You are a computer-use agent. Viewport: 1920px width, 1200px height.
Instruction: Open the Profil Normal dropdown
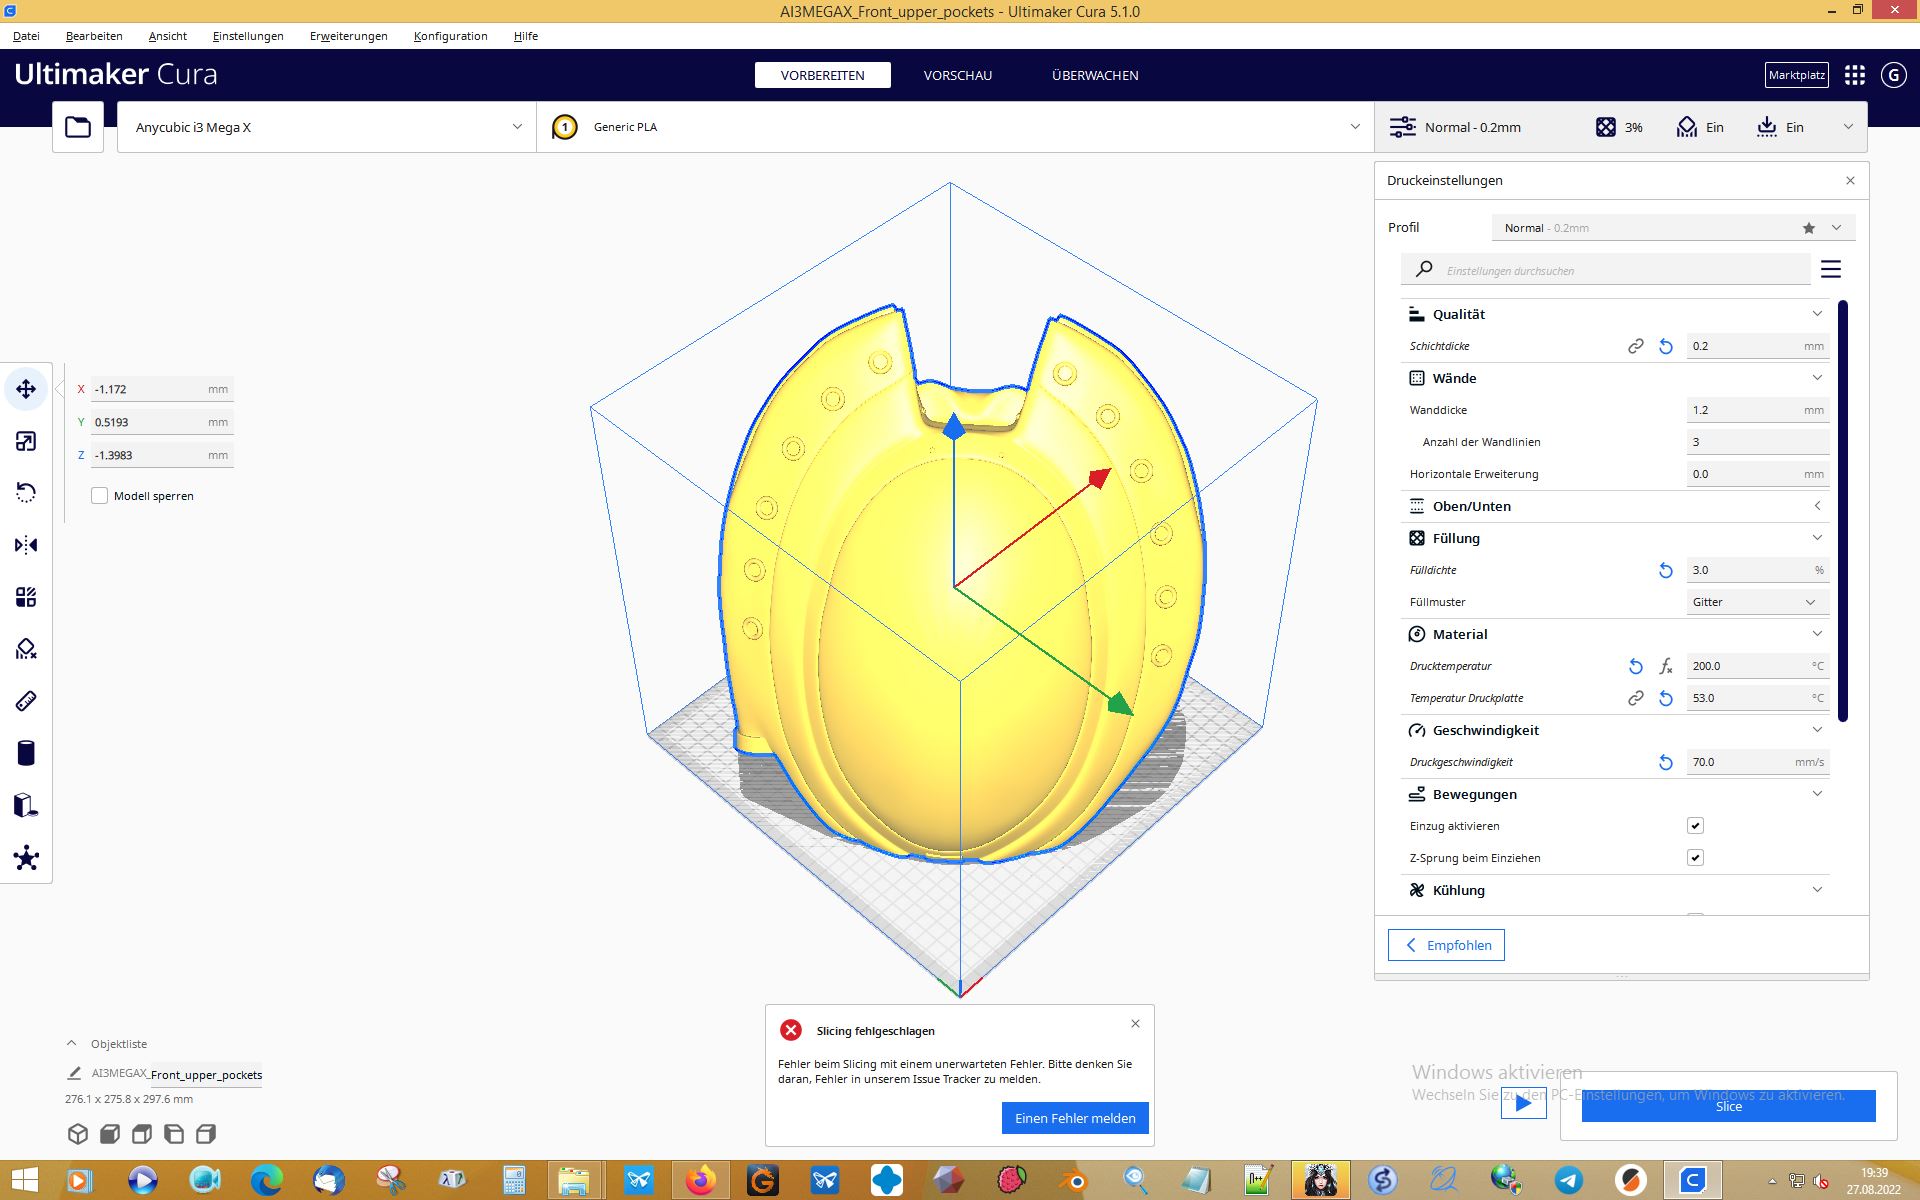tap(1673, 228)
